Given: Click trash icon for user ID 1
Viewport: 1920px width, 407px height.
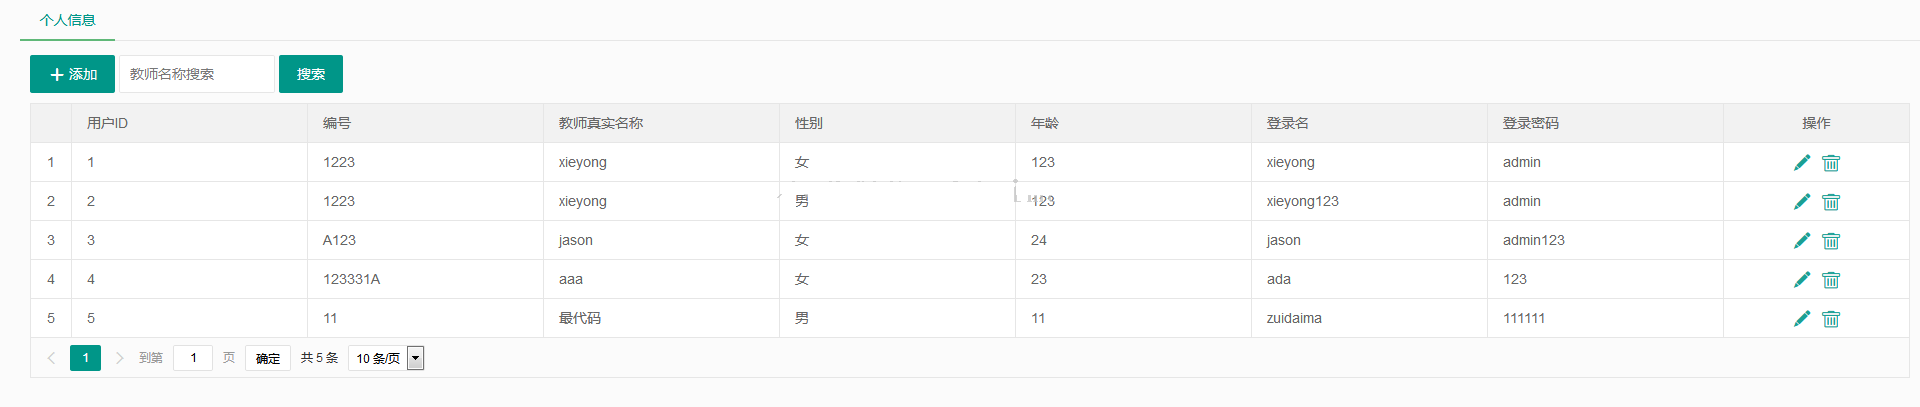Looking at the screenshot, I should point(1831,163).
